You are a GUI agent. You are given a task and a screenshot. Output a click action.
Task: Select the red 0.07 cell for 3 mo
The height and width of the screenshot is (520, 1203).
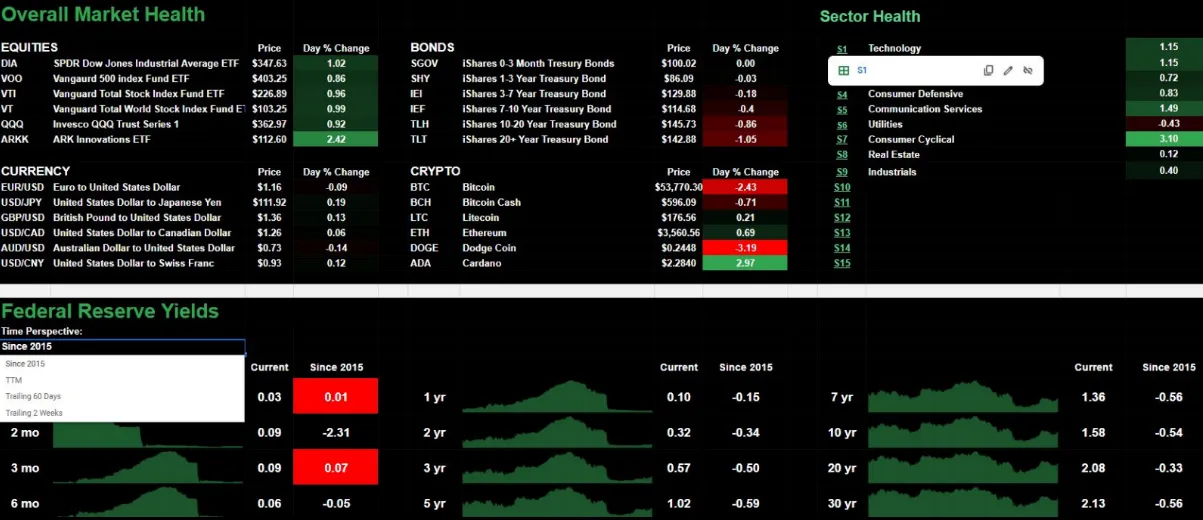point(335,468)
